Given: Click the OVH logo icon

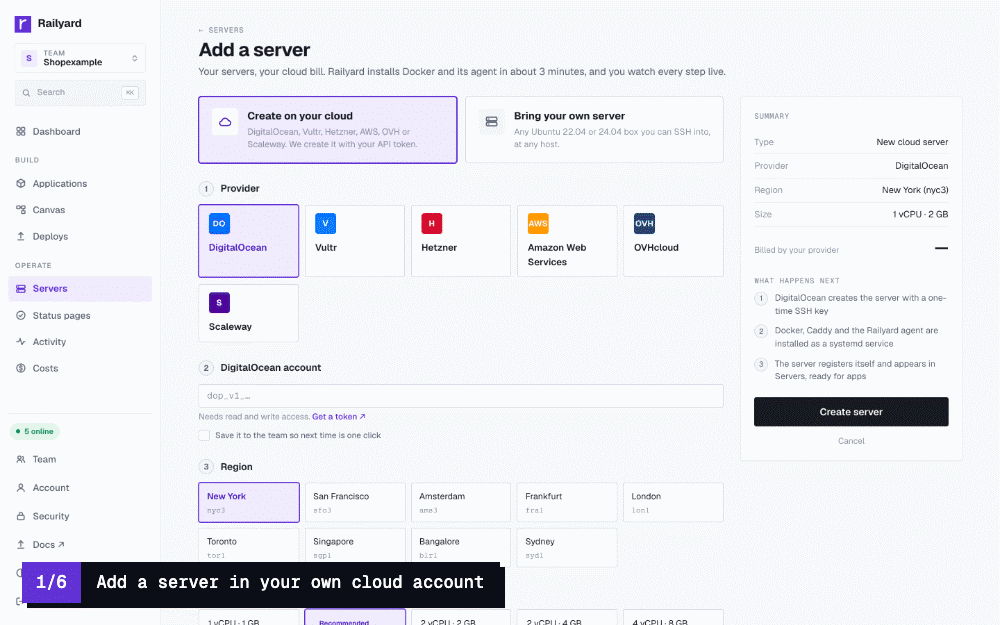Looking at the screenshot, I should point(644,224).
